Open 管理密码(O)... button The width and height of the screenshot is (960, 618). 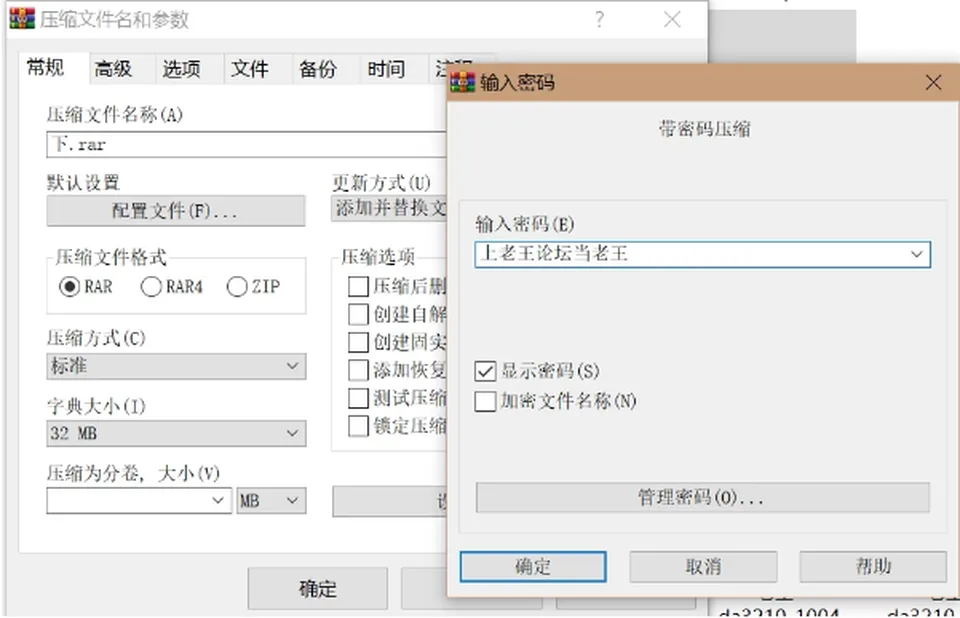click(x=702, y=497)
